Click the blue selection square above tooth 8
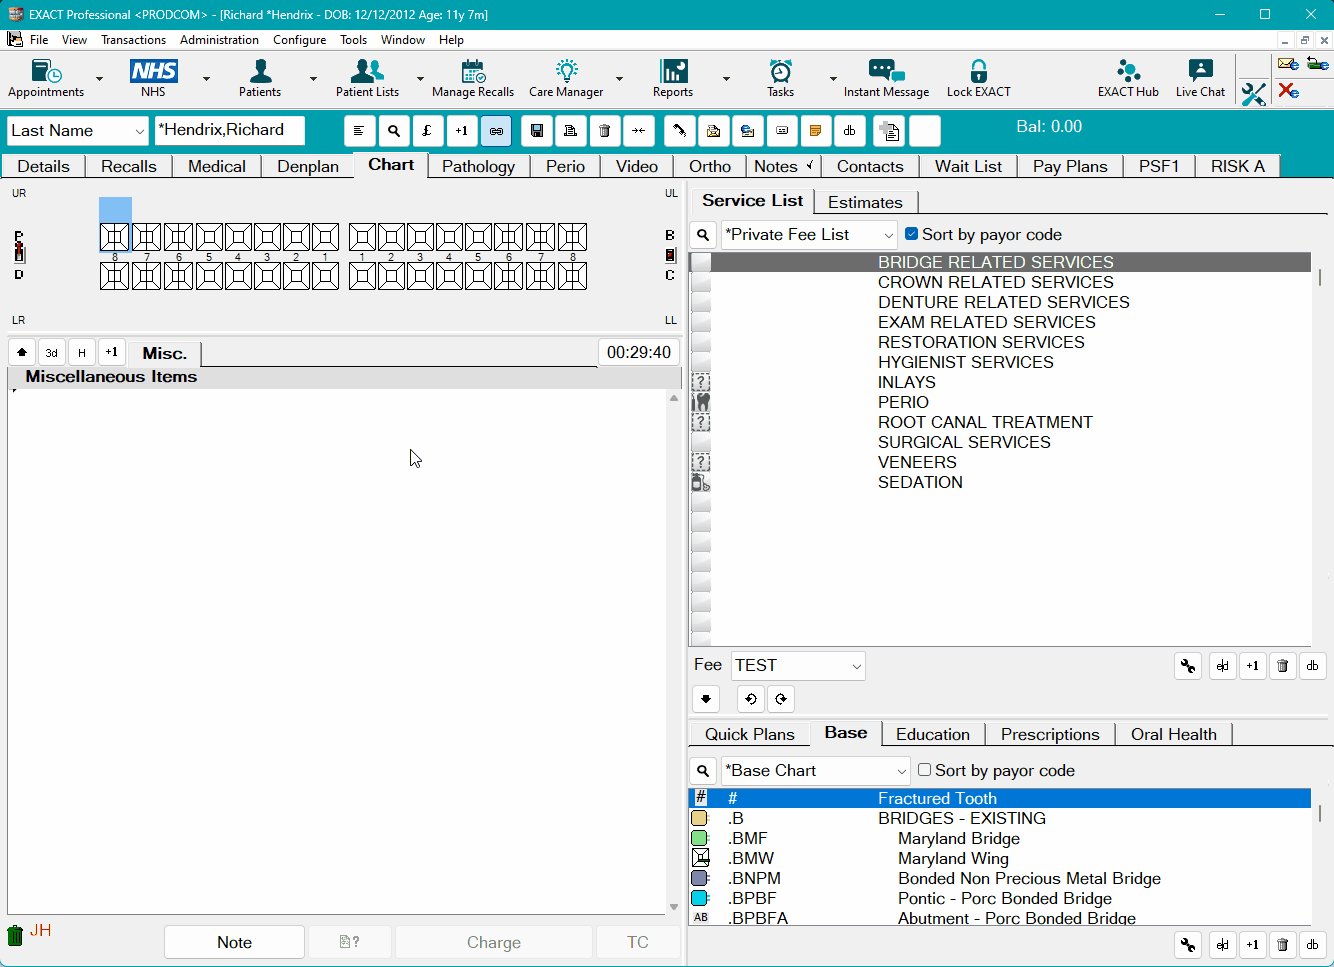 [x=115, y=209]
